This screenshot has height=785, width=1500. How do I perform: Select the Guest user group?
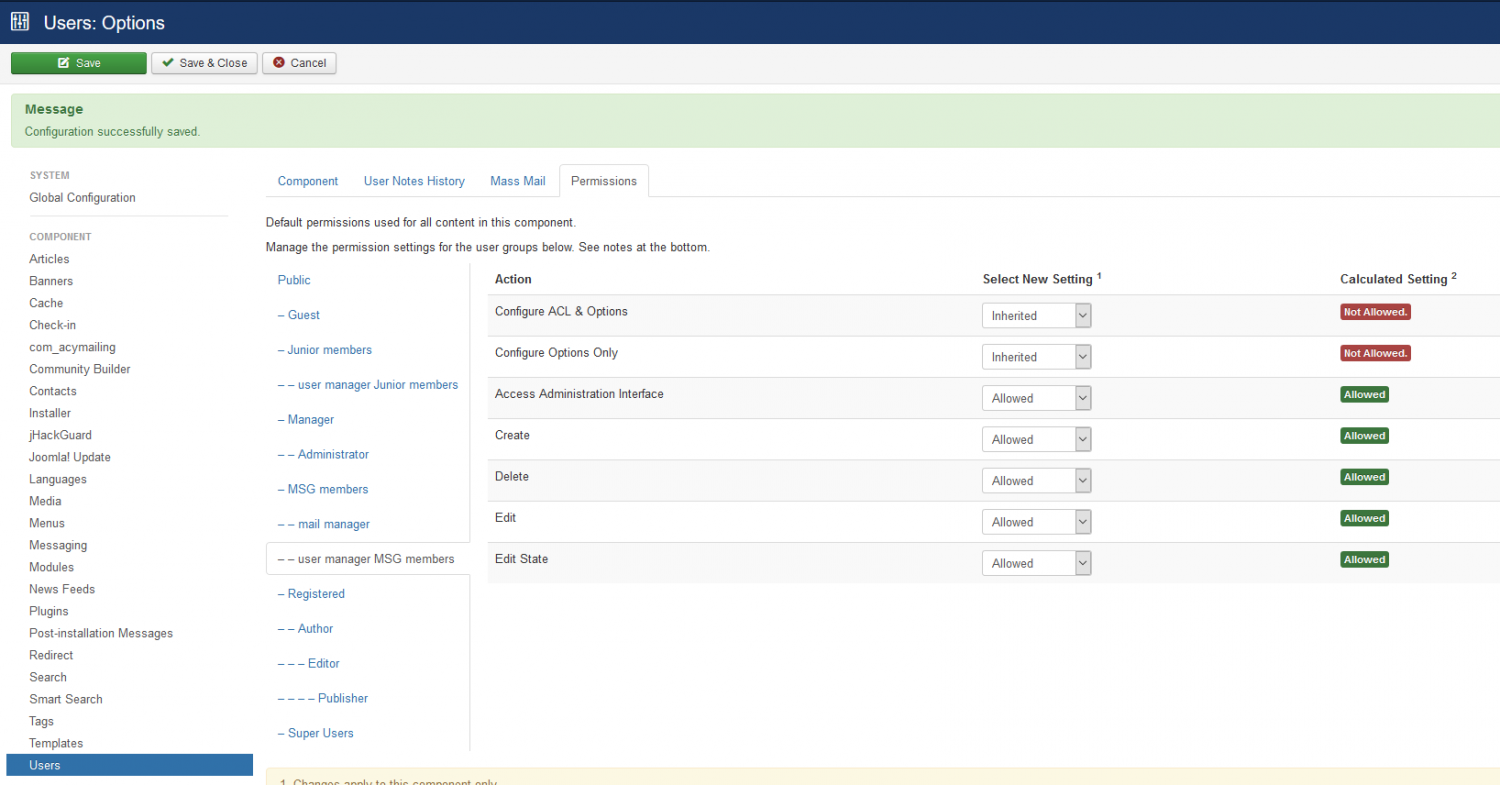point(299,315)
